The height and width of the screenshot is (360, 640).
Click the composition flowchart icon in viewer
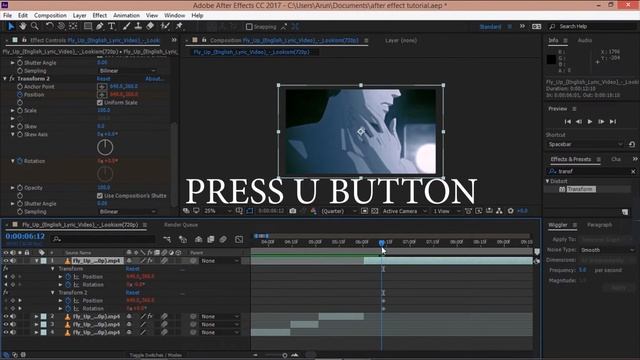click(499, 211)
